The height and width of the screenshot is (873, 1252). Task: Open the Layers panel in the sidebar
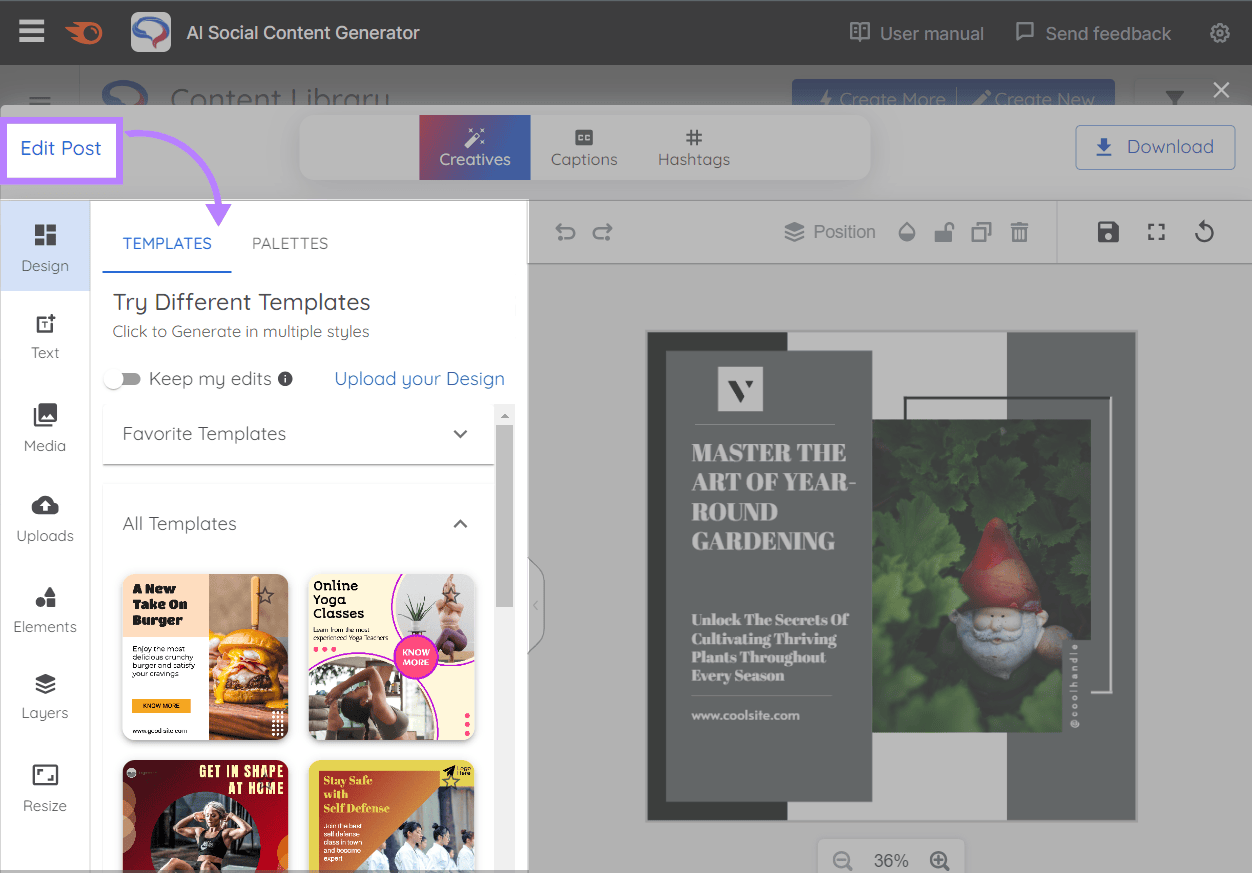pyautogui.click(x=44, y=698)
